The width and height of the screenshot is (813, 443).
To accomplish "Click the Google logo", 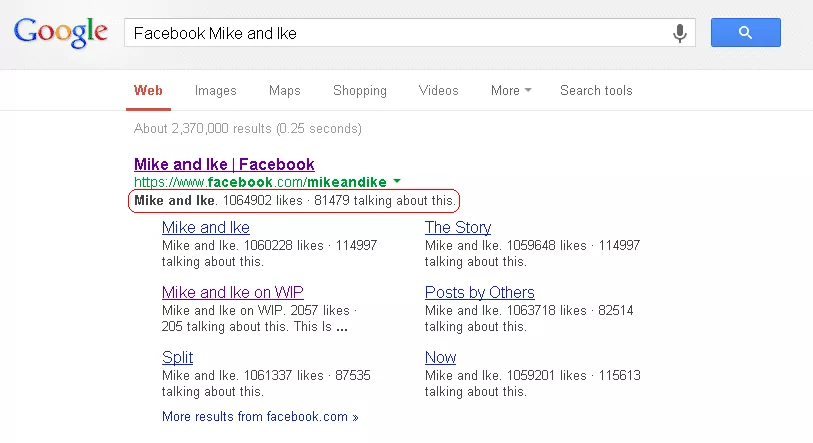I will click(61, 32).
